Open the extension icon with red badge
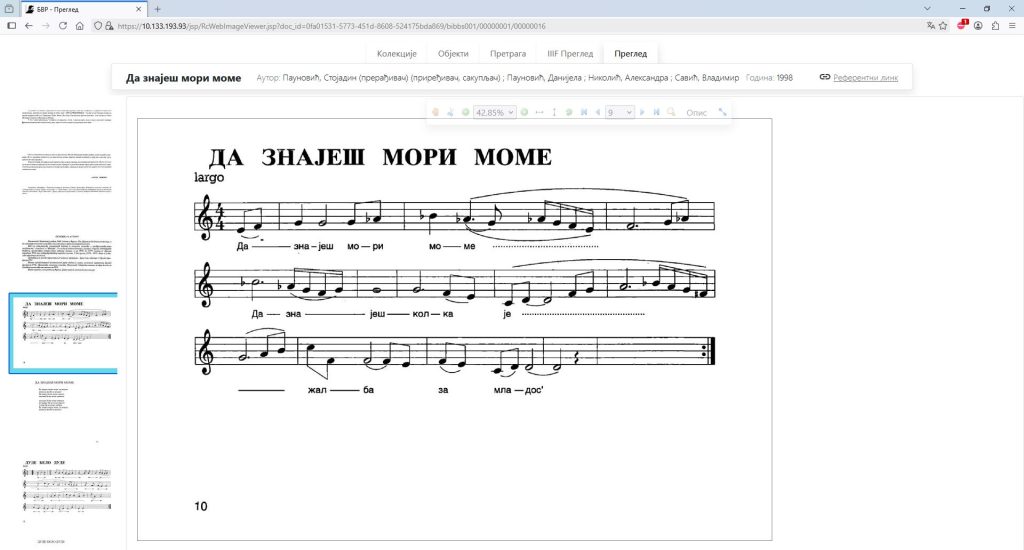 [x=962, y=25]
